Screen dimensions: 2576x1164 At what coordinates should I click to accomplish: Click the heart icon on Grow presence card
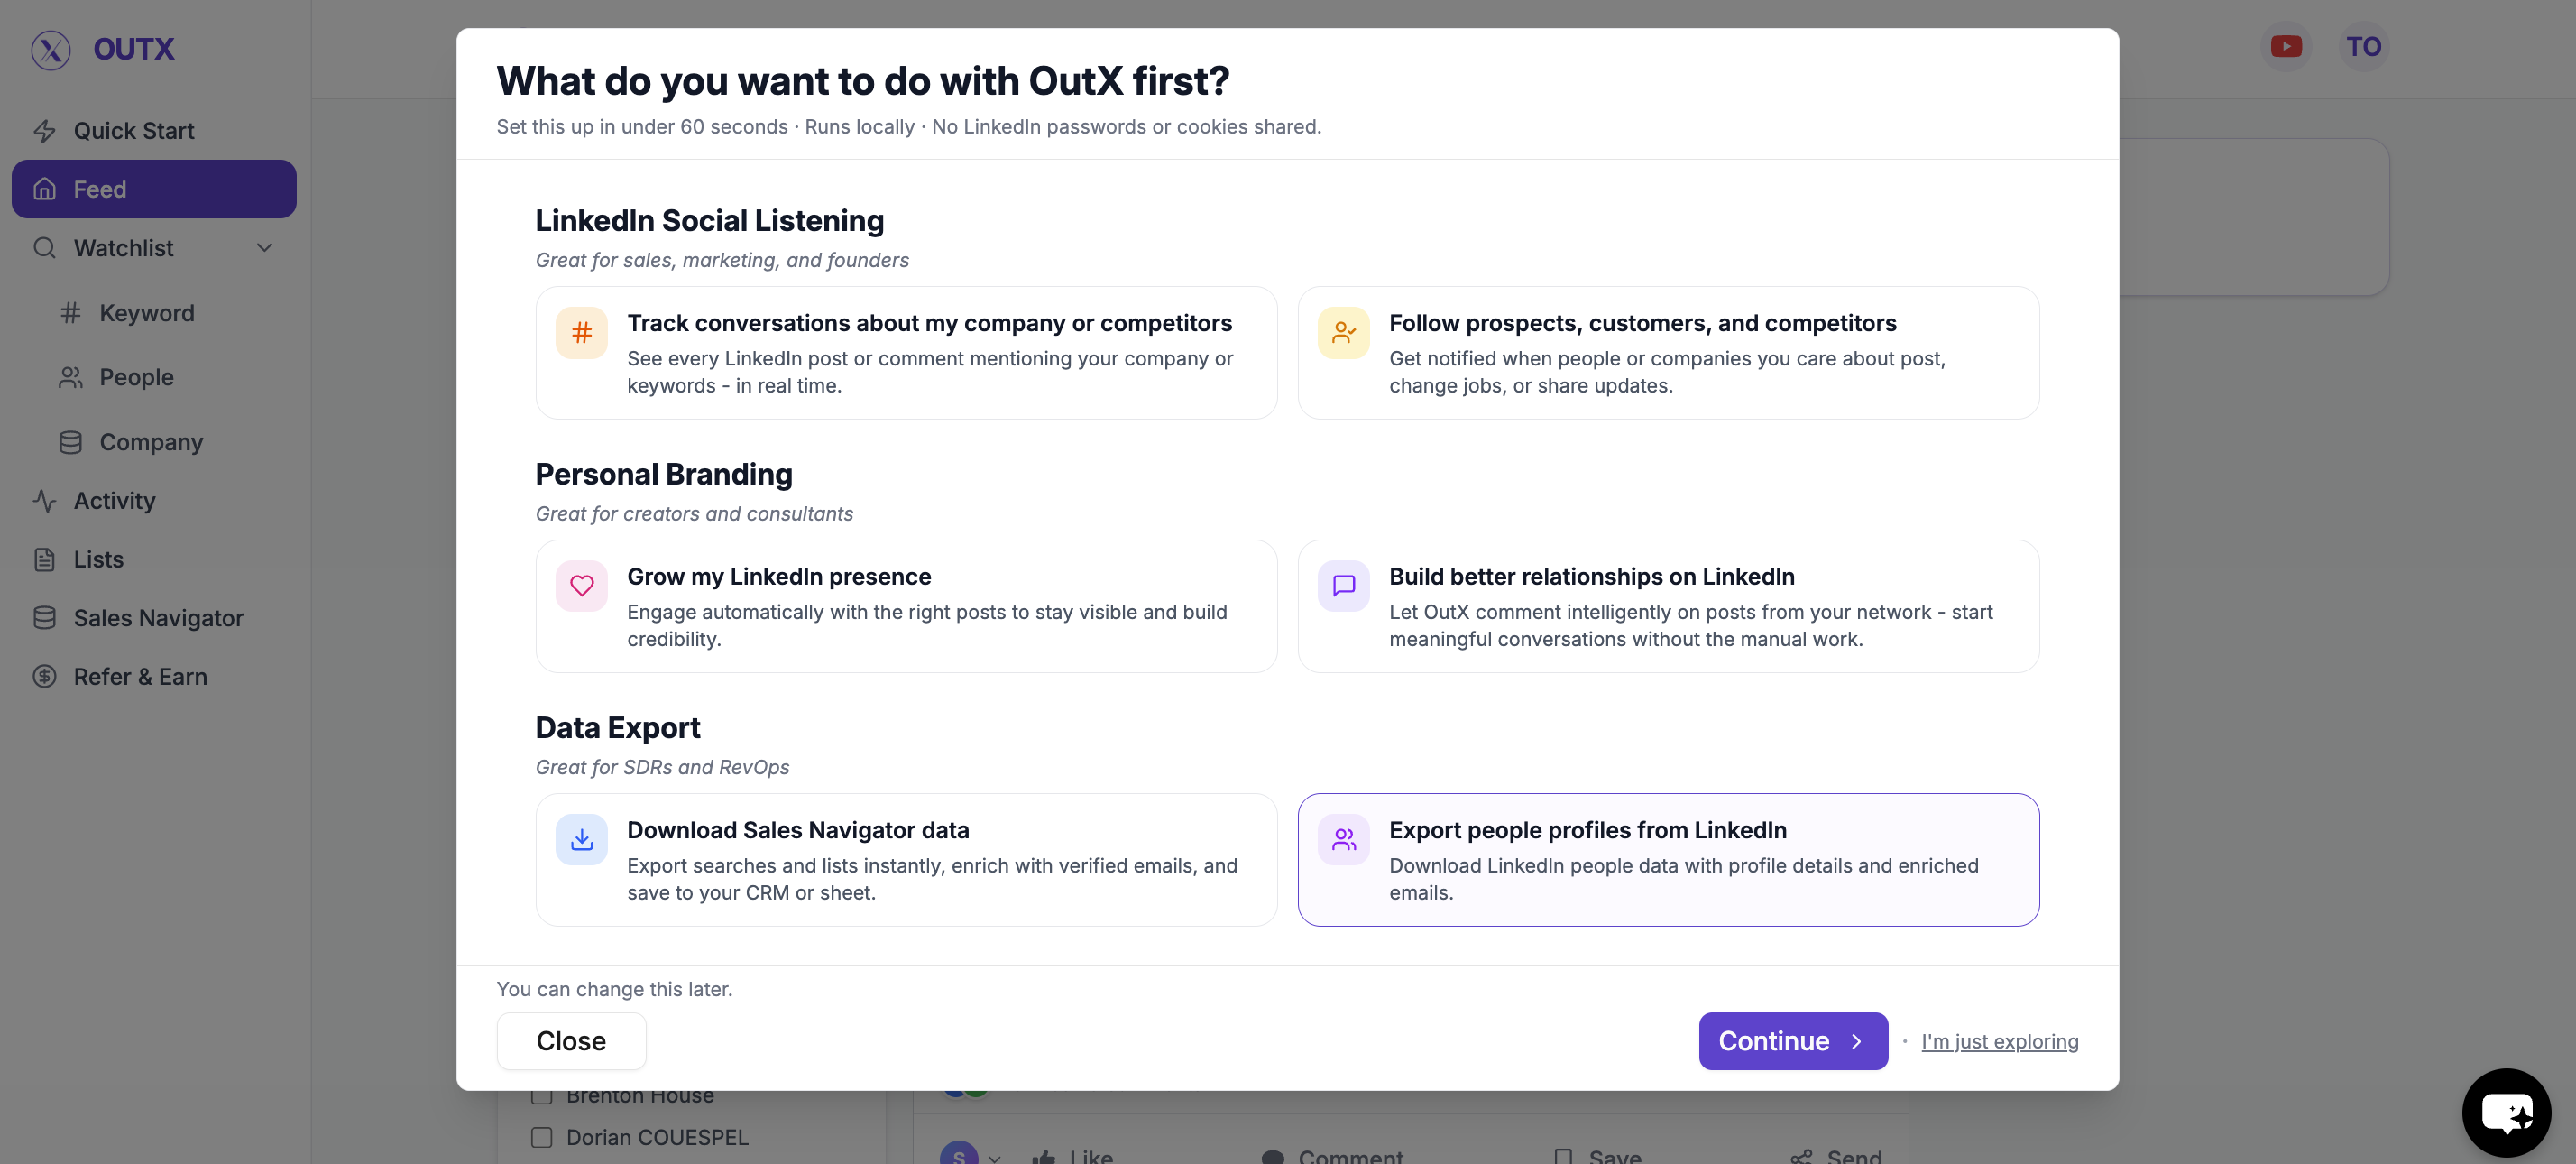point(581,586)
